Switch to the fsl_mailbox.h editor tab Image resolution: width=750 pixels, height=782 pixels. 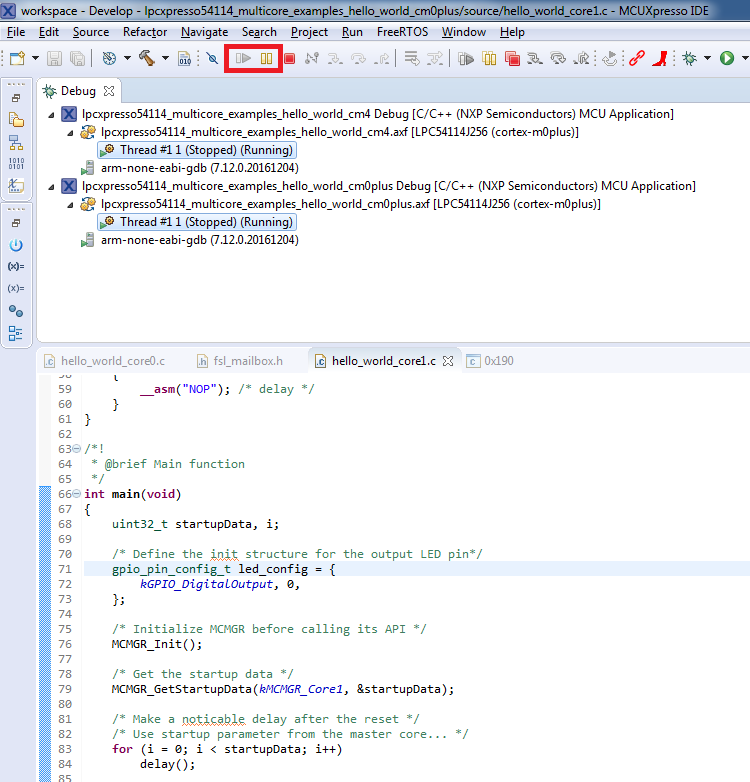(x=247, y=361)
